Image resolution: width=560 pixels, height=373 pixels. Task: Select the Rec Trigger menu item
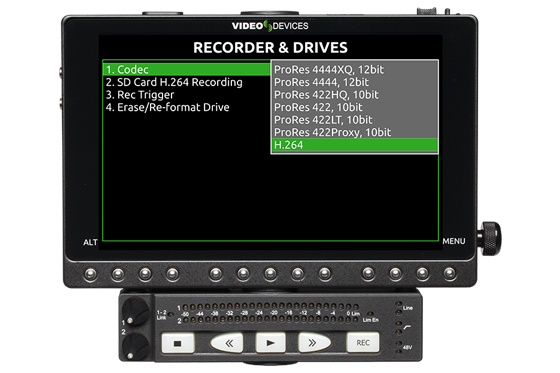tap(140, 95)
